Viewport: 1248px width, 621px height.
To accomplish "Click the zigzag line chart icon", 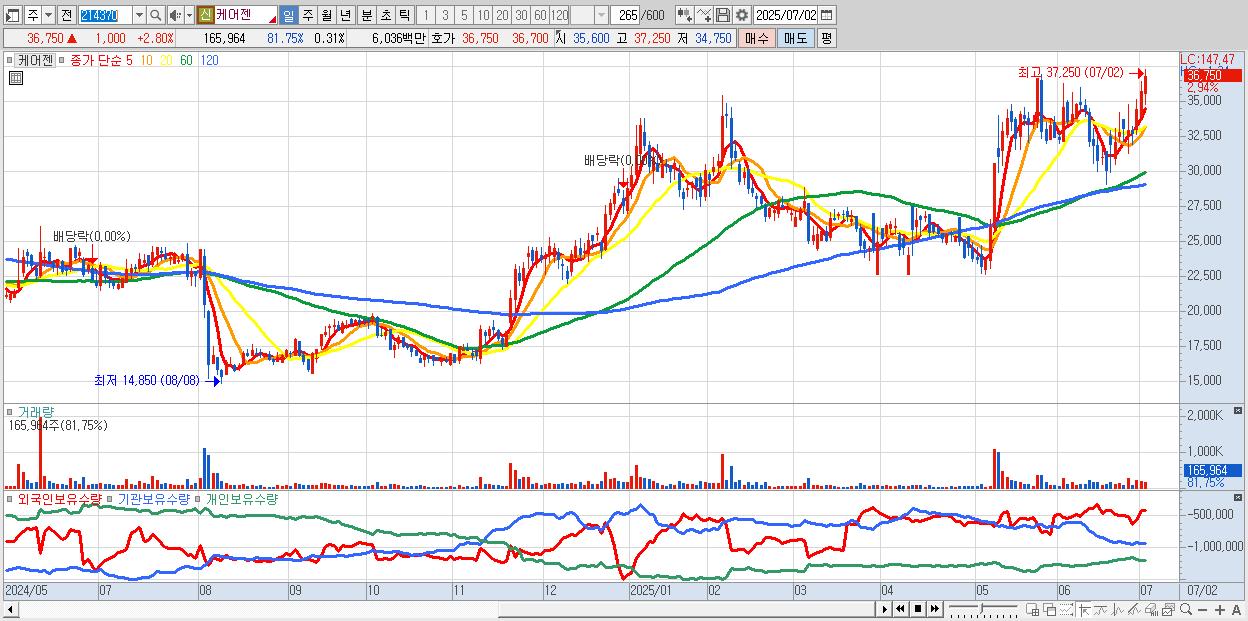I will pyautogui.click(x=1118, y=610).
